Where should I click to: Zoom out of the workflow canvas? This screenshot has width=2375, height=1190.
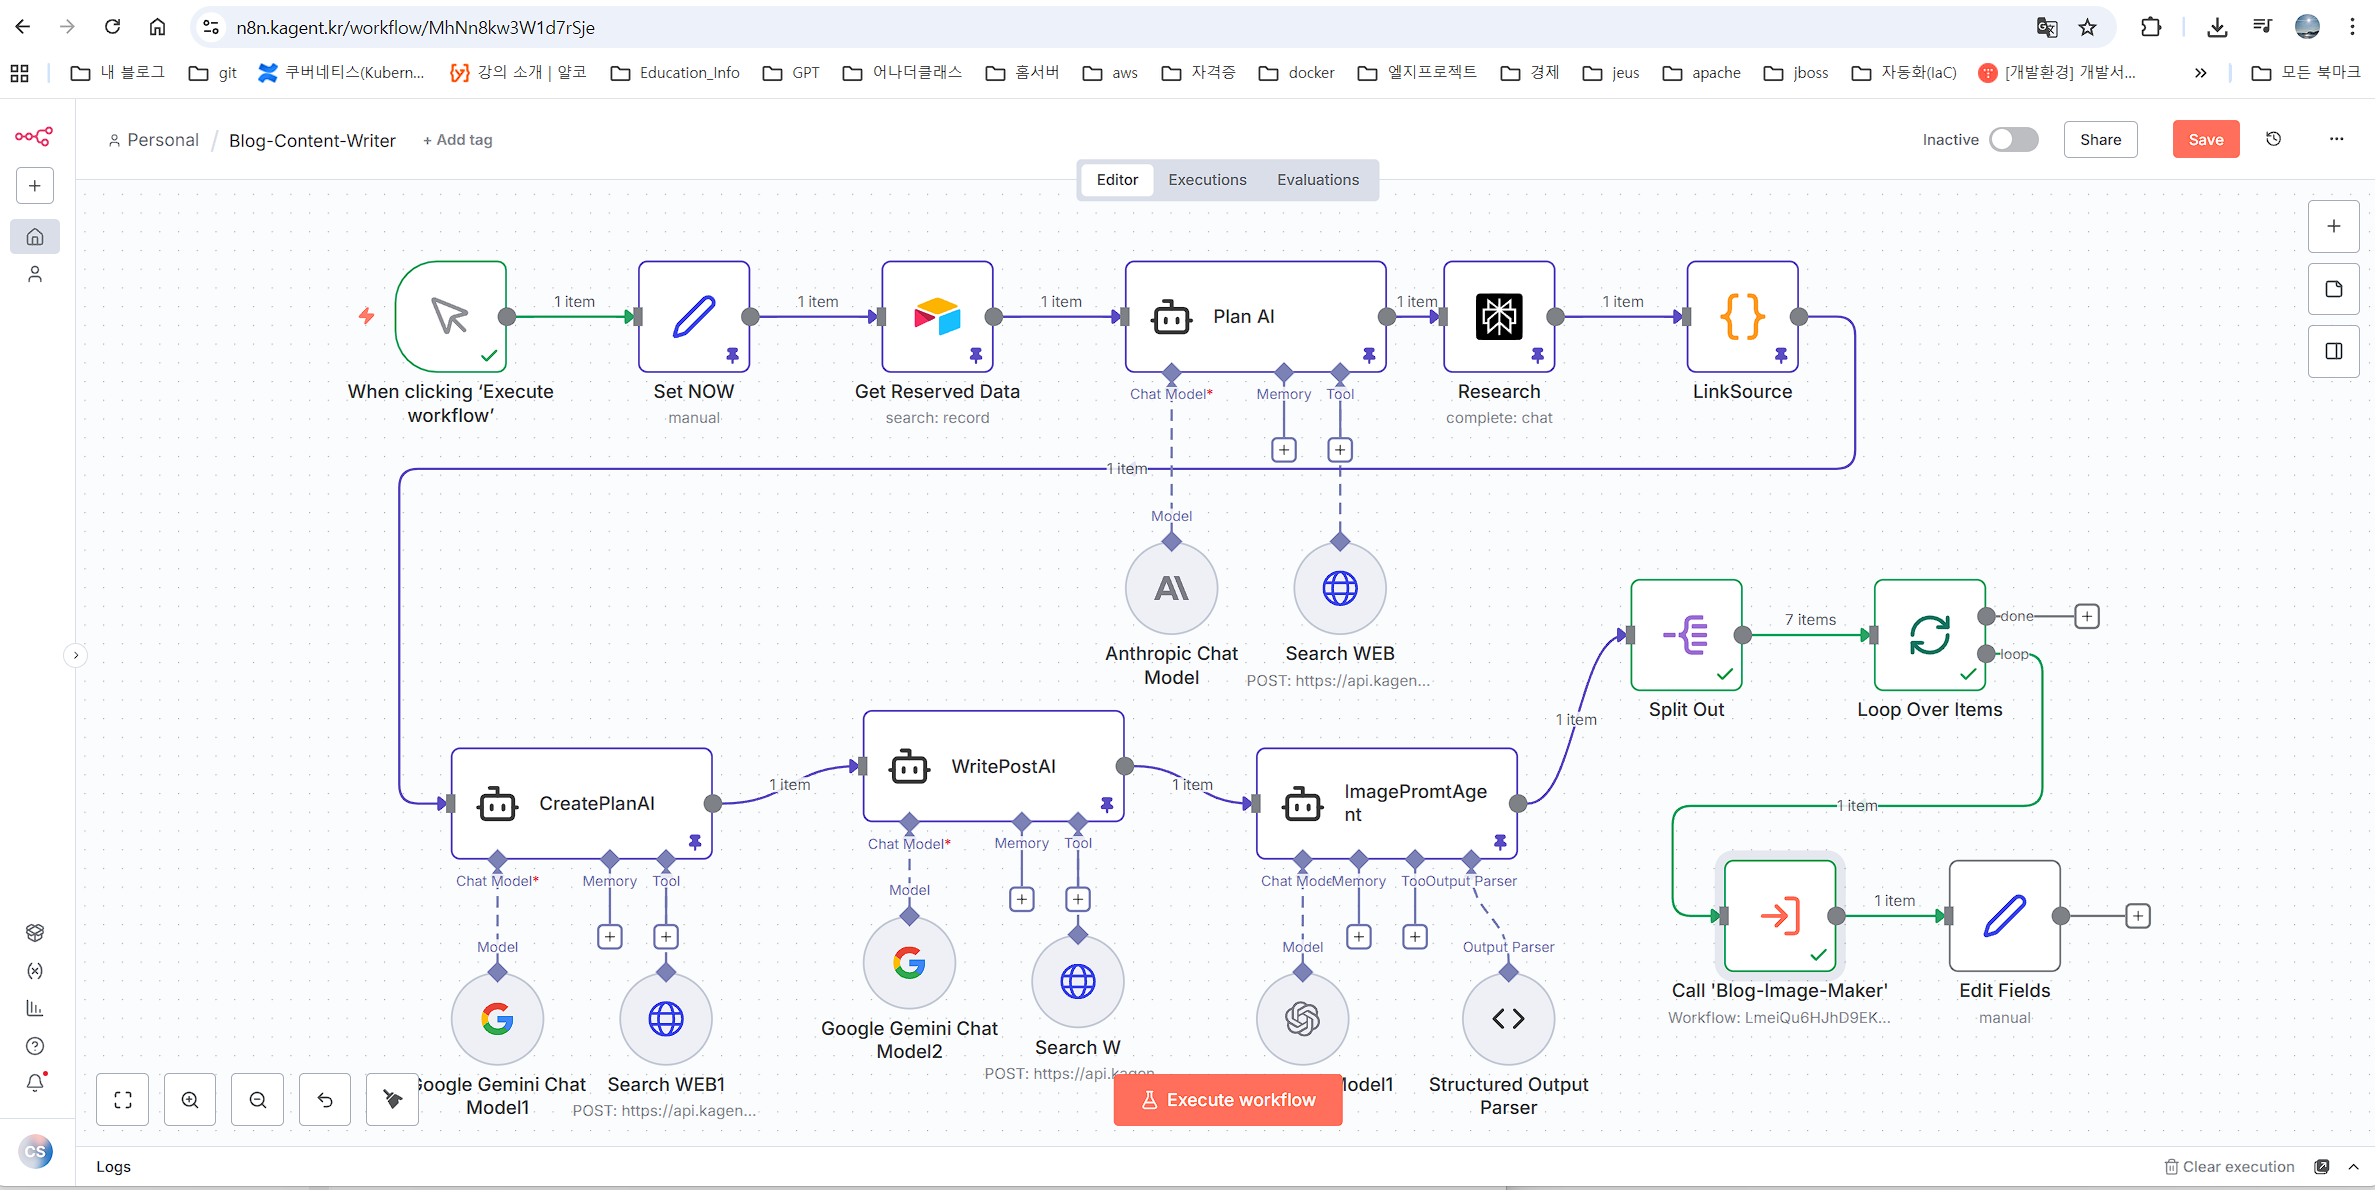click(x=258, y=1100)
